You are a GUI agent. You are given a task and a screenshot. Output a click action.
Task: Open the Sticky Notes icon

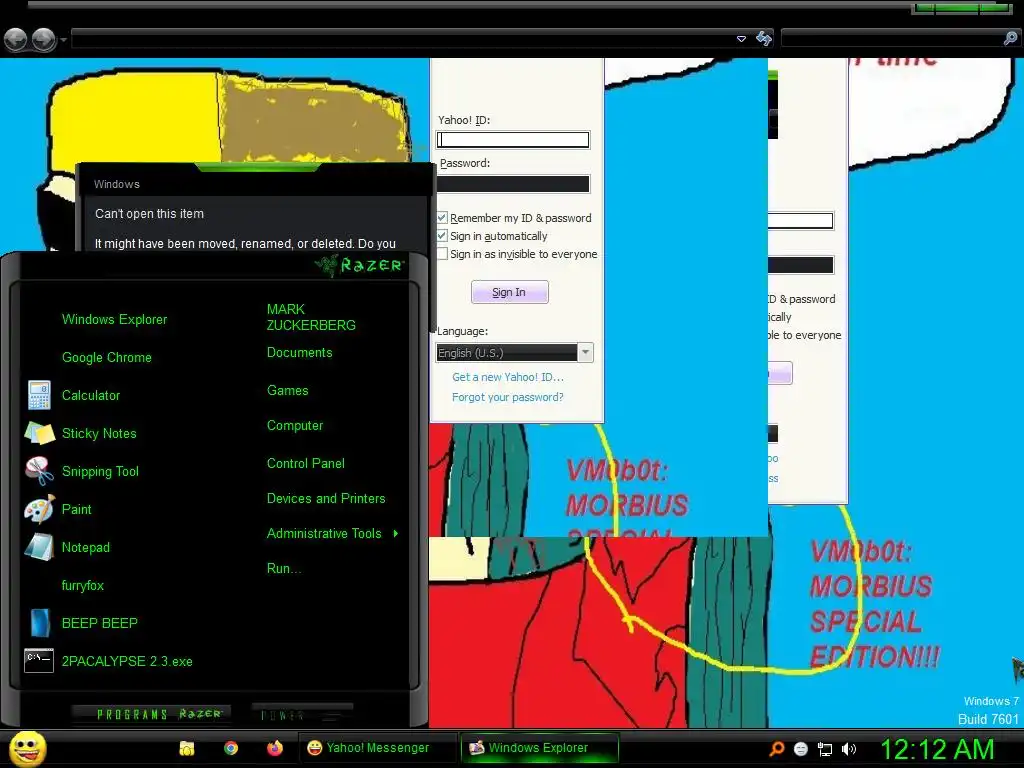click(x=39, y=433)
